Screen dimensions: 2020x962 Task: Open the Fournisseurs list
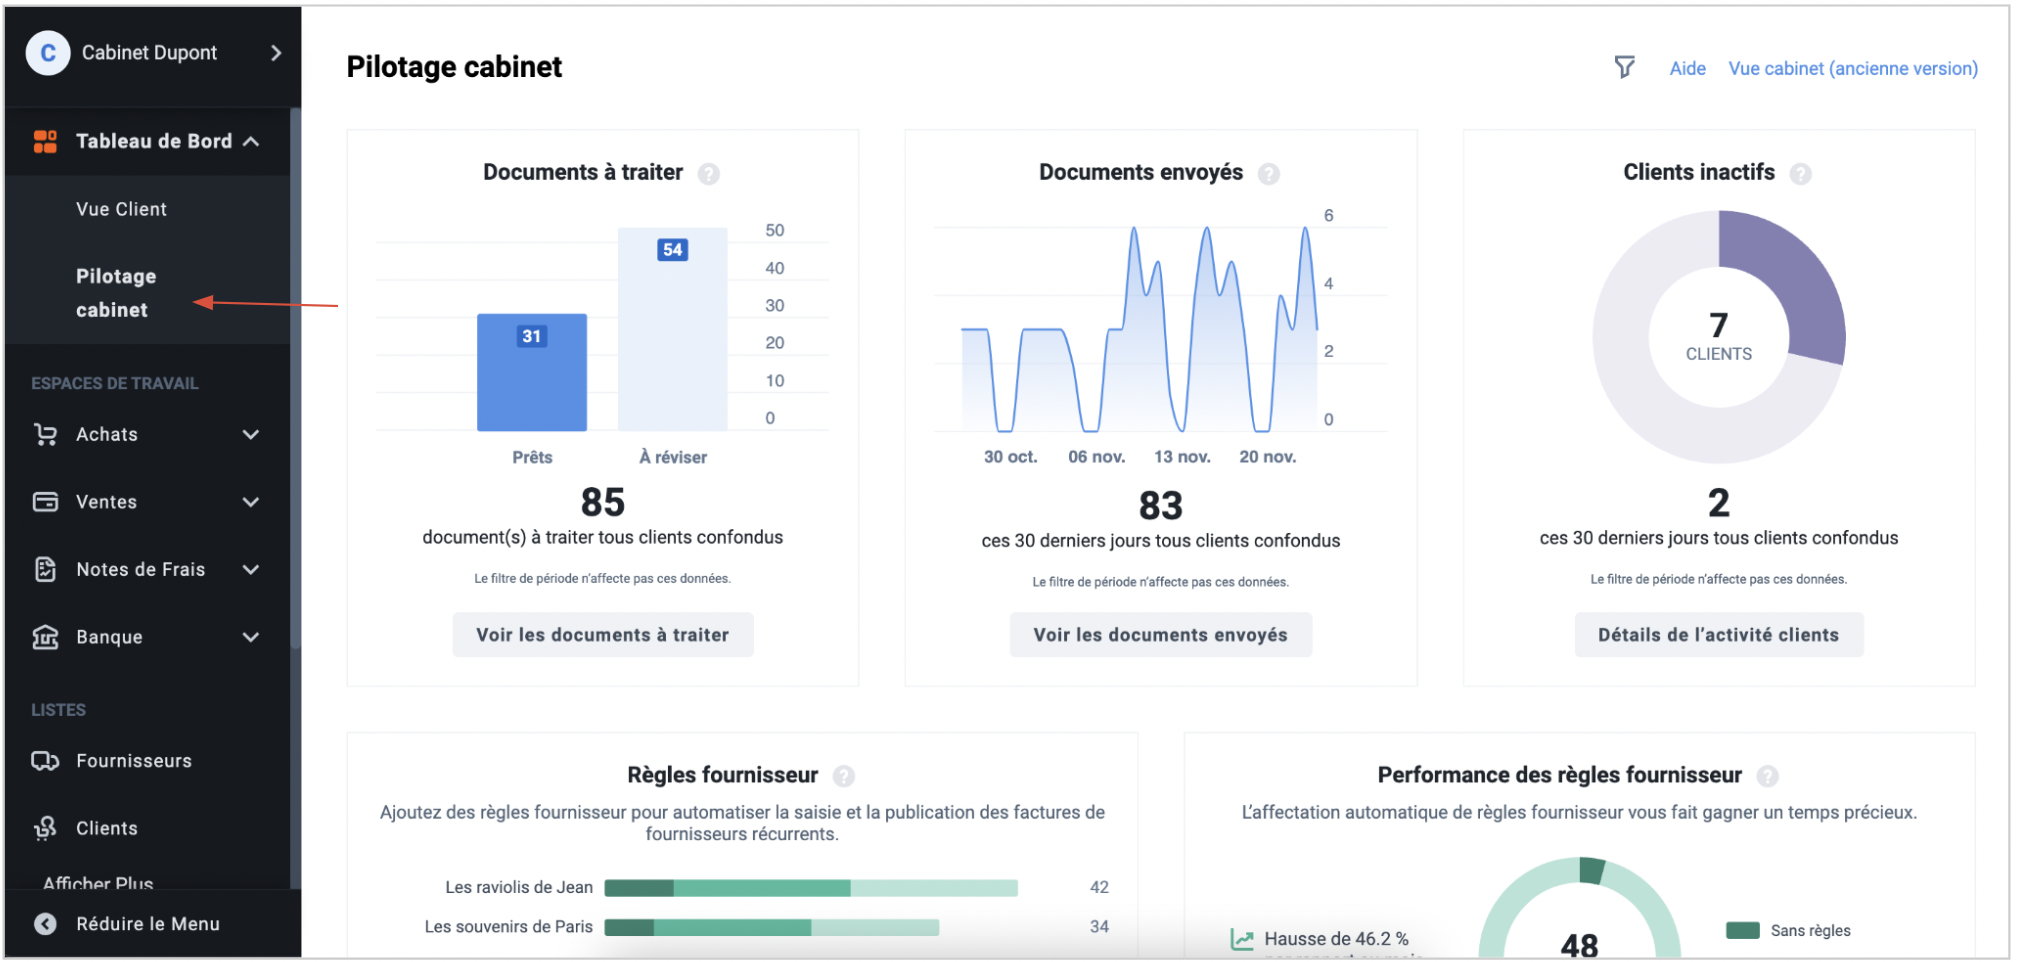[x=134, y=761]
